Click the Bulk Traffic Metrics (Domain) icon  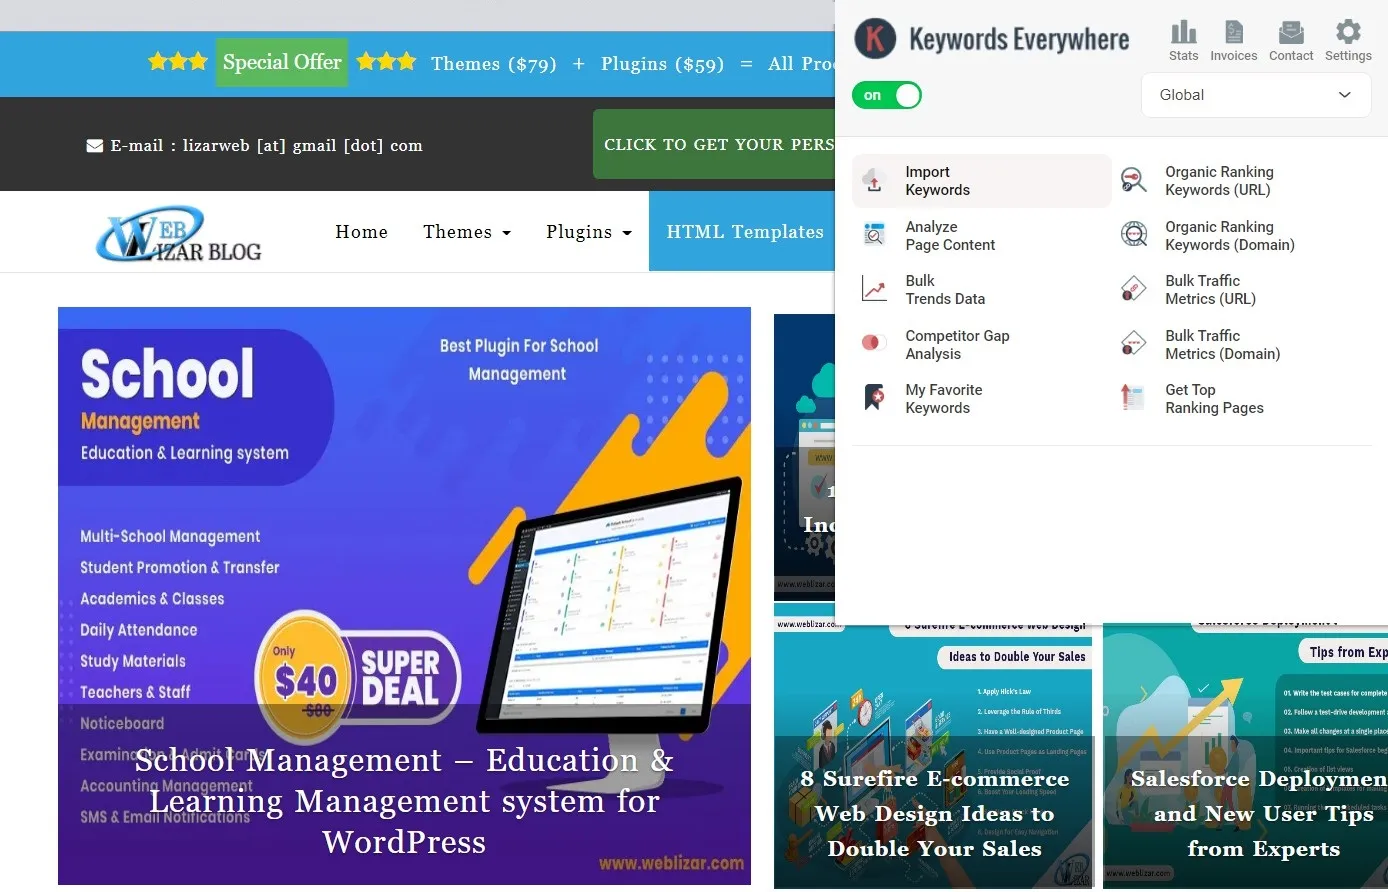[x=1133, y=344]
